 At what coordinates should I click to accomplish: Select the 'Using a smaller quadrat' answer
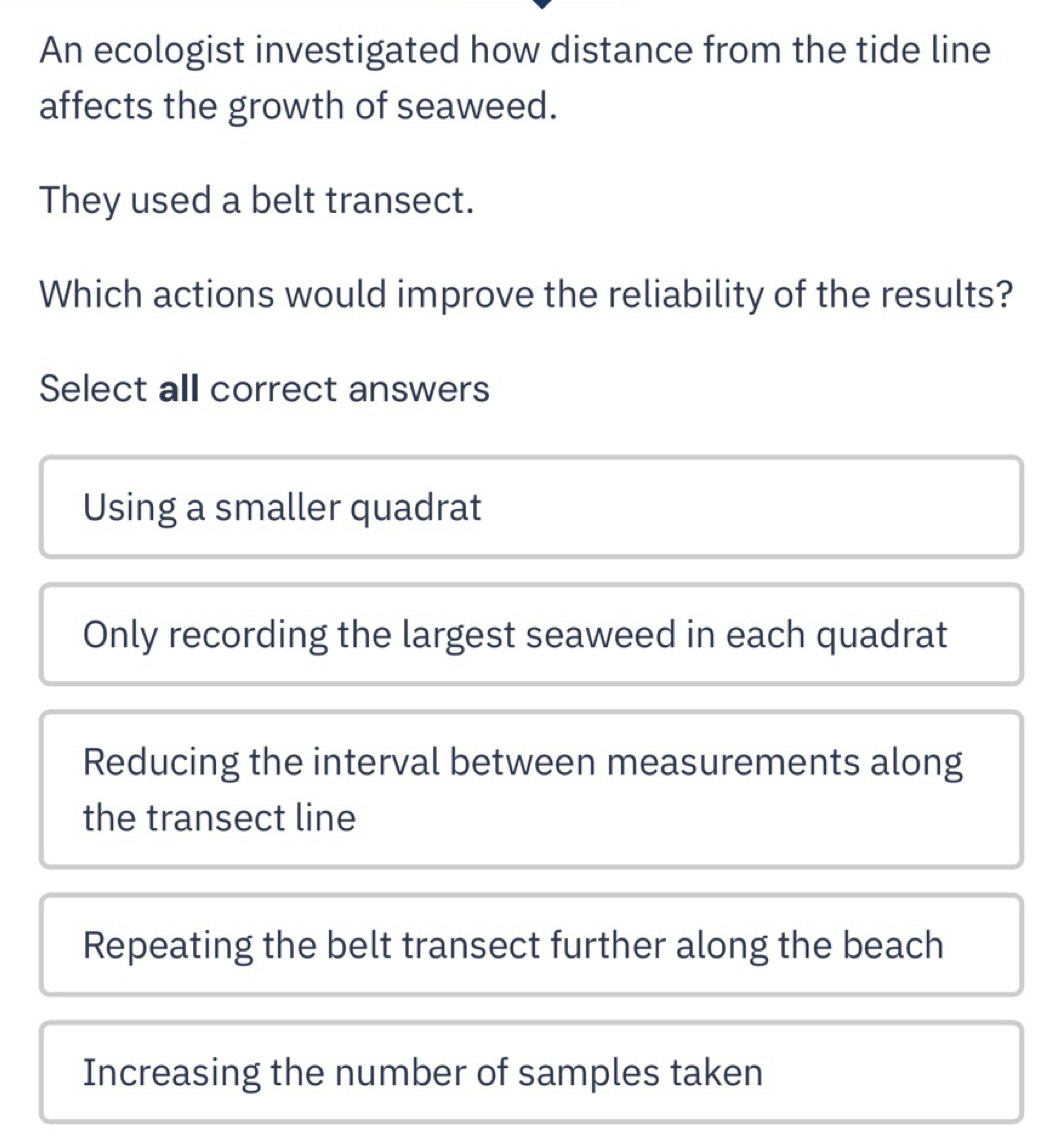click(x=531, y=507)
